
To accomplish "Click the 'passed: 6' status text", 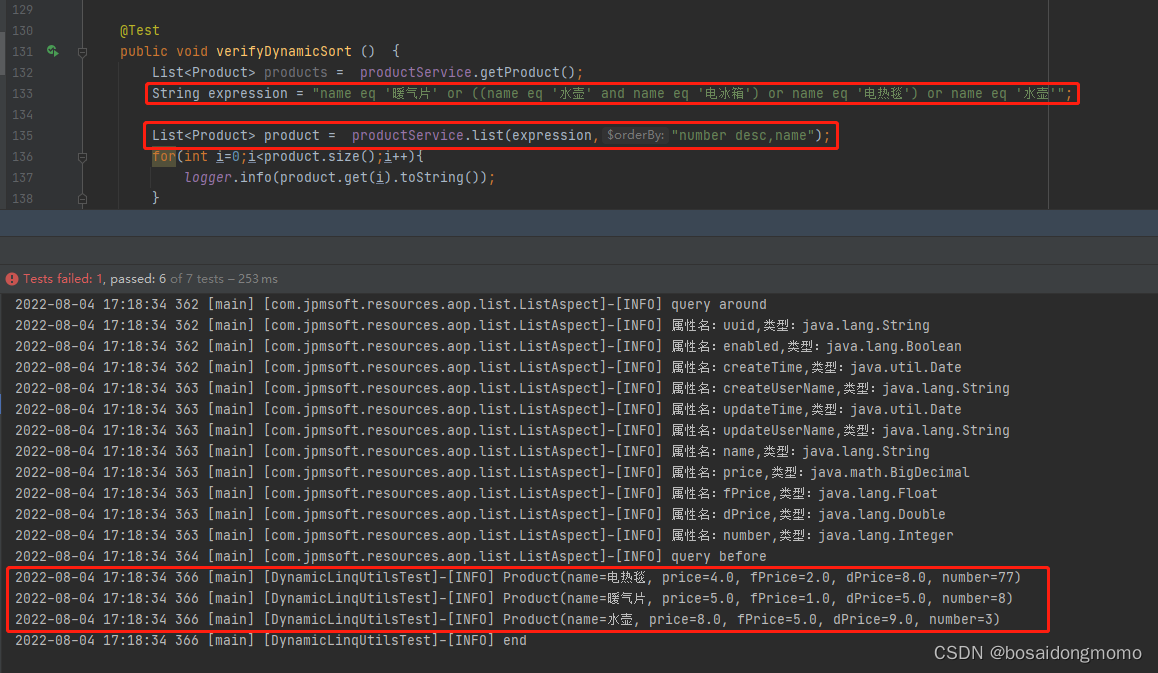I will [138, 279].
